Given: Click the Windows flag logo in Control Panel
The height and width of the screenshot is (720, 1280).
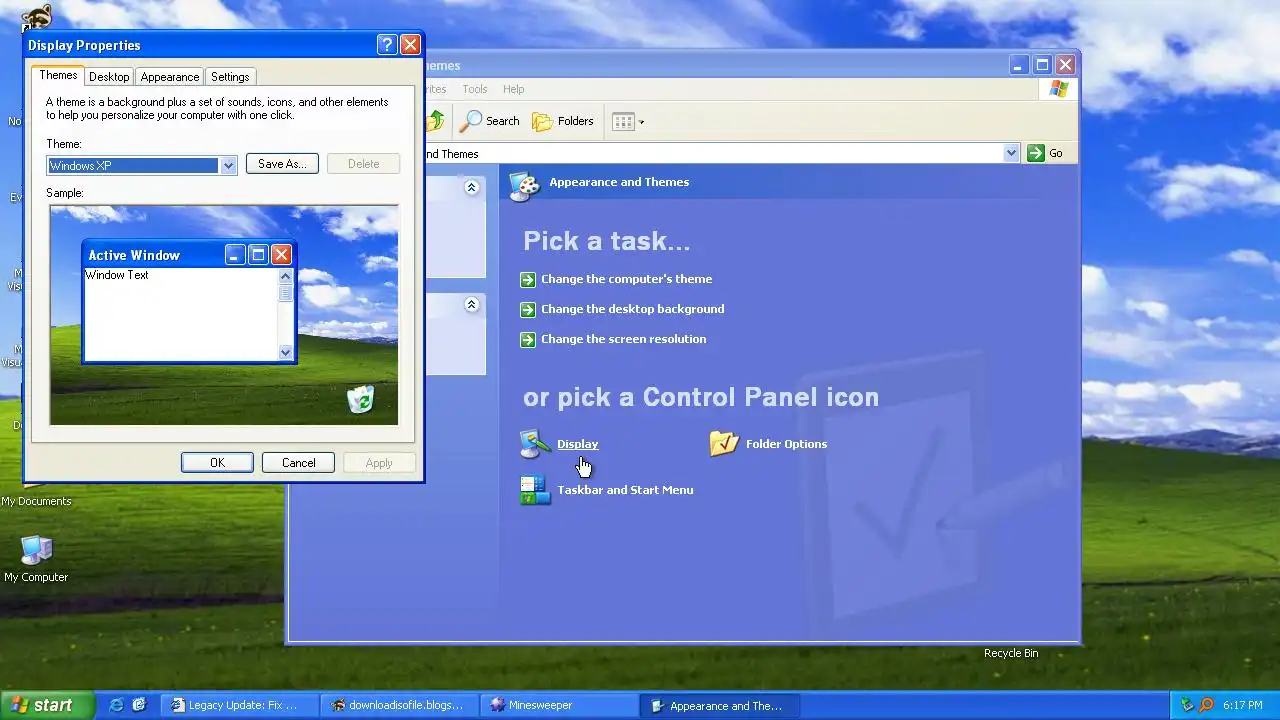Looking at the screenshot, I should point(1058,89).
